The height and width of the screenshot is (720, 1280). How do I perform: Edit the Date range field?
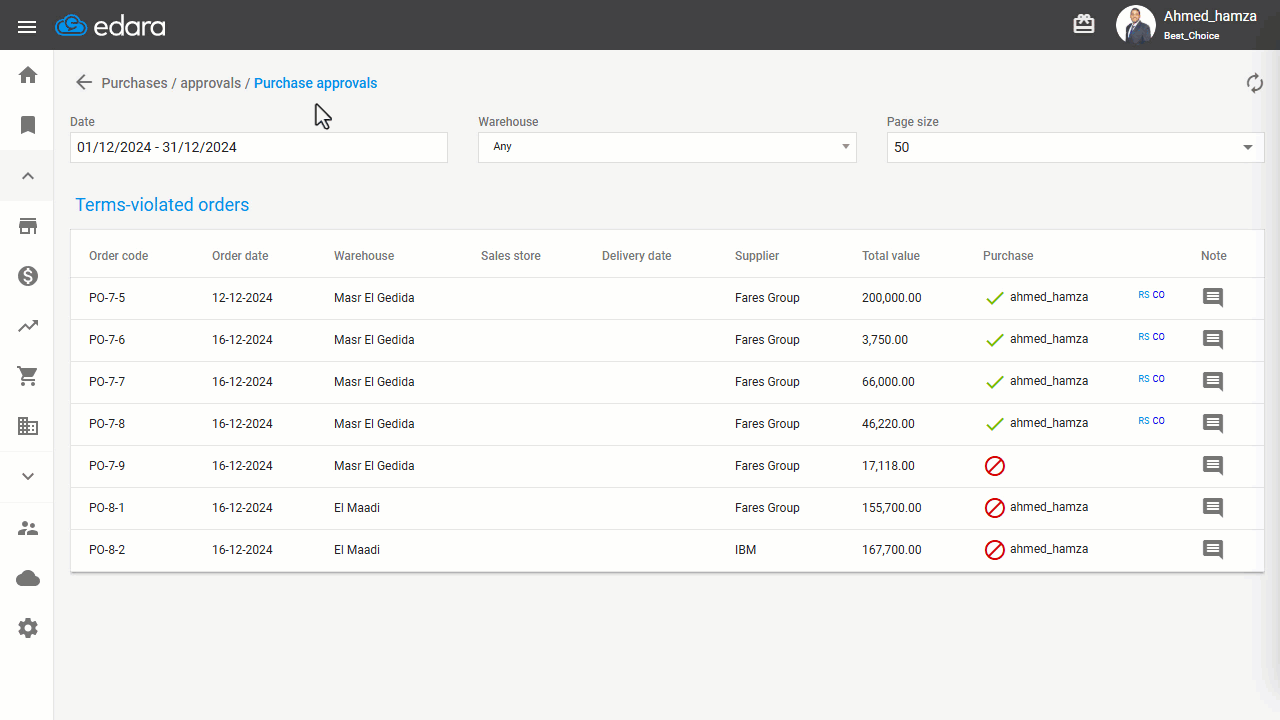(259, 147)
